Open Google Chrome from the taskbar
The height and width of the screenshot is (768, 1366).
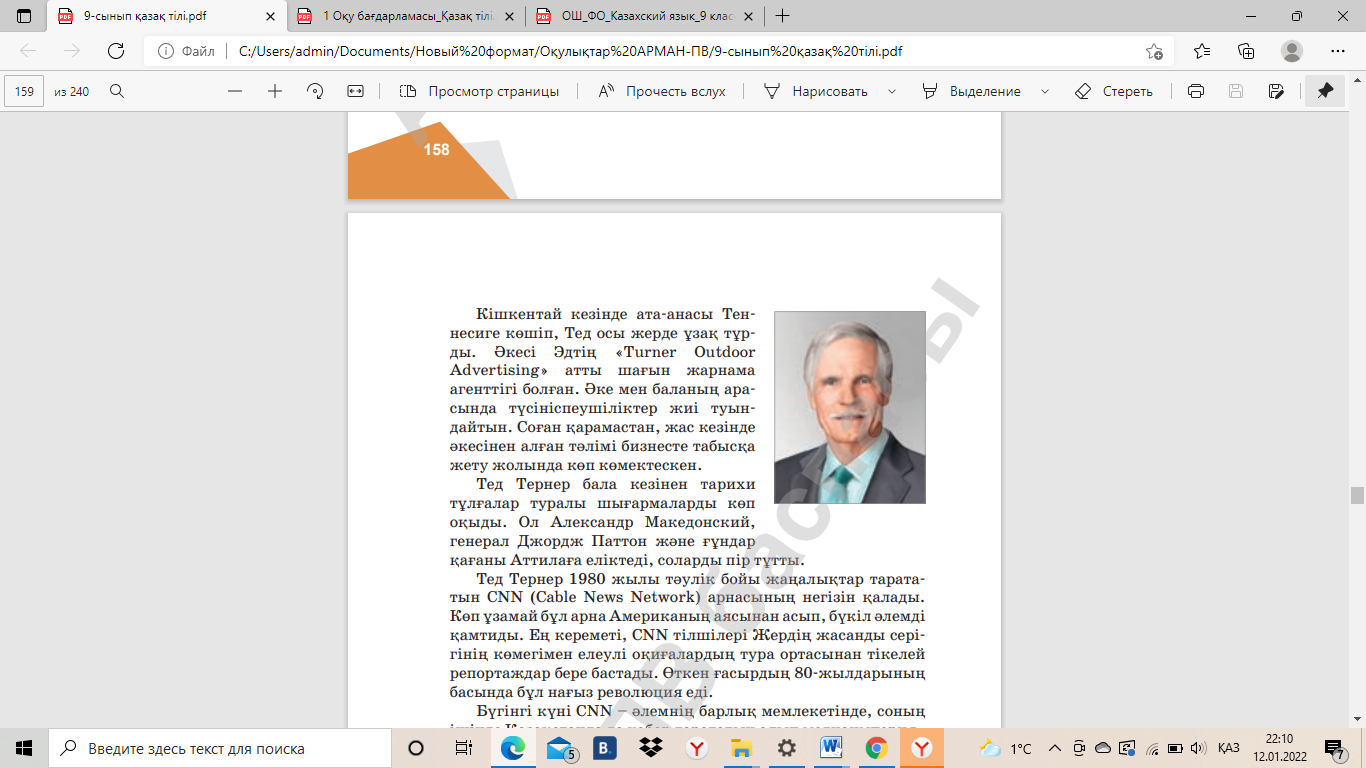877,748
